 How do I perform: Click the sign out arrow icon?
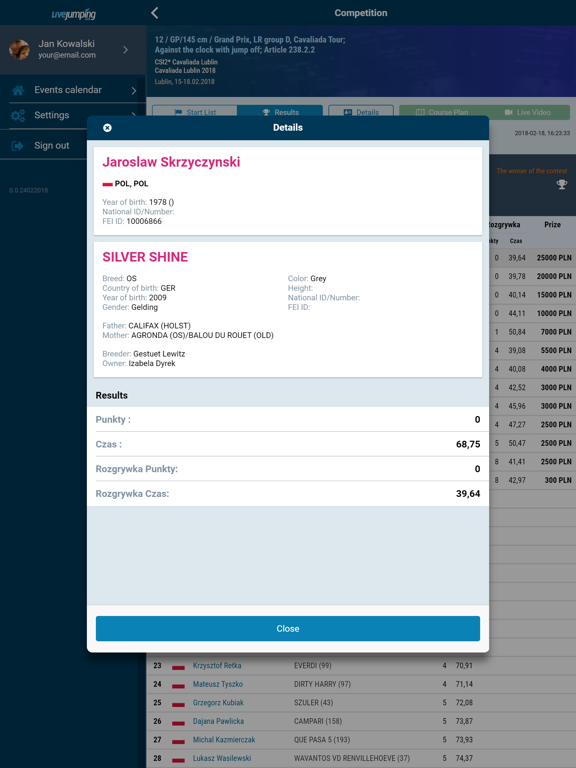pyautogui.click(x=18, y=146)
